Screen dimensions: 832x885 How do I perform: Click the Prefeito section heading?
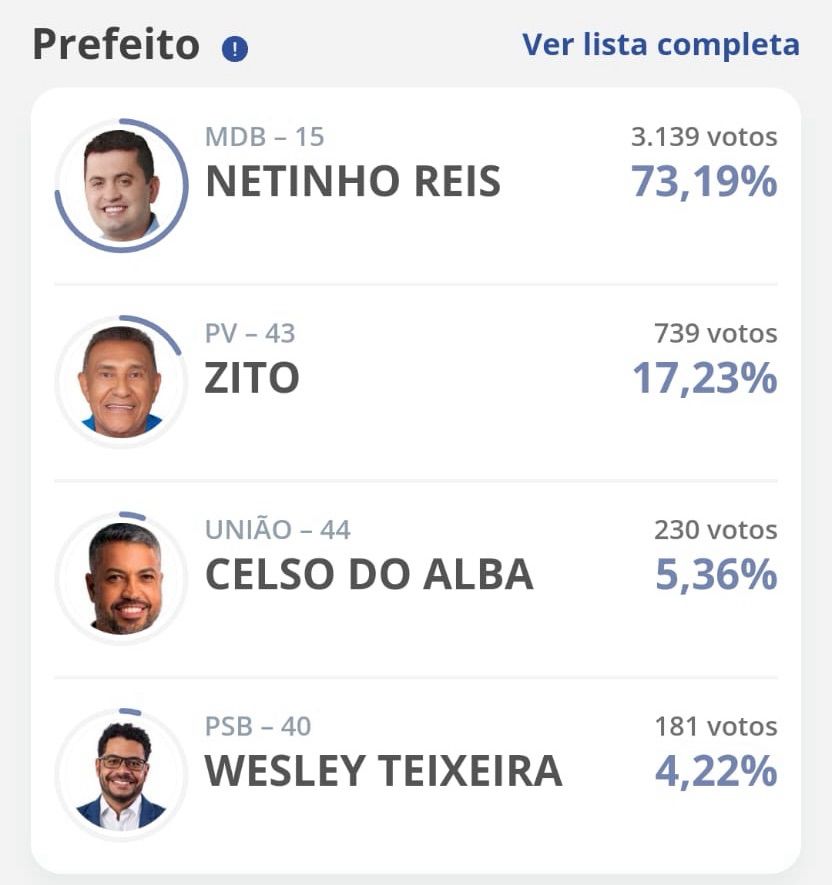coord(116,46)
